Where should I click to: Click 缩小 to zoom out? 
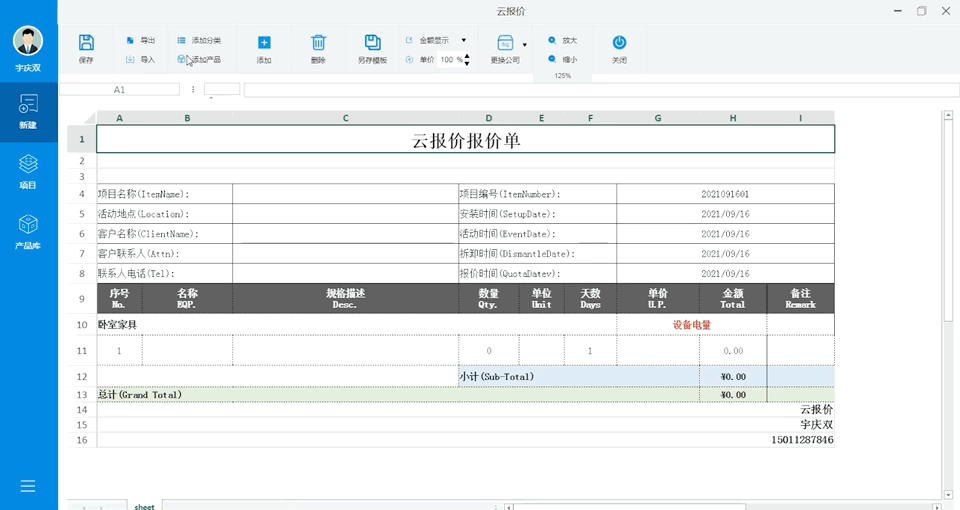(x=563, y=59)
